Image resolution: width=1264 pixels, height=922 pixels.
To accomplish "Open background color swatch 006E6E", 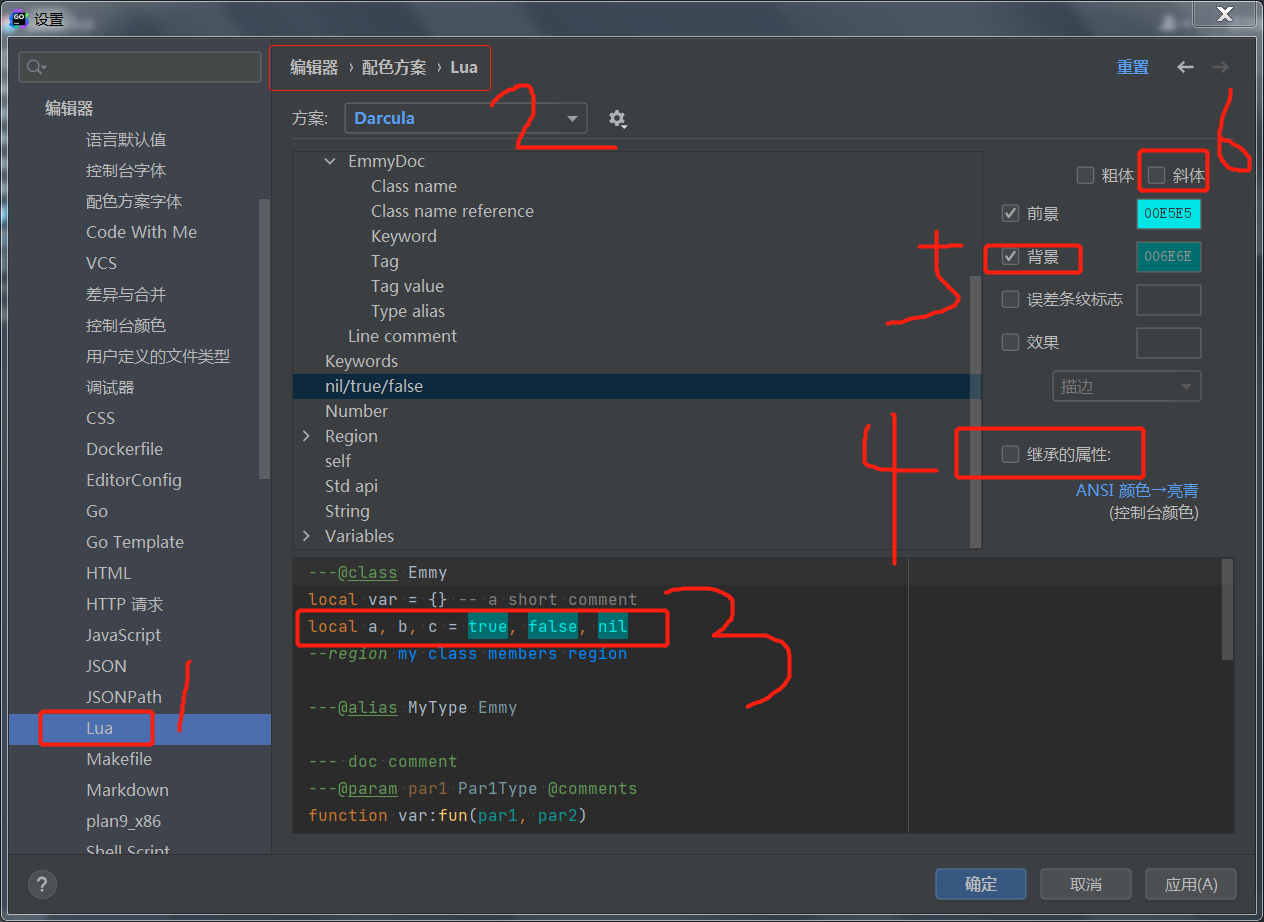I will point(1169,256).
